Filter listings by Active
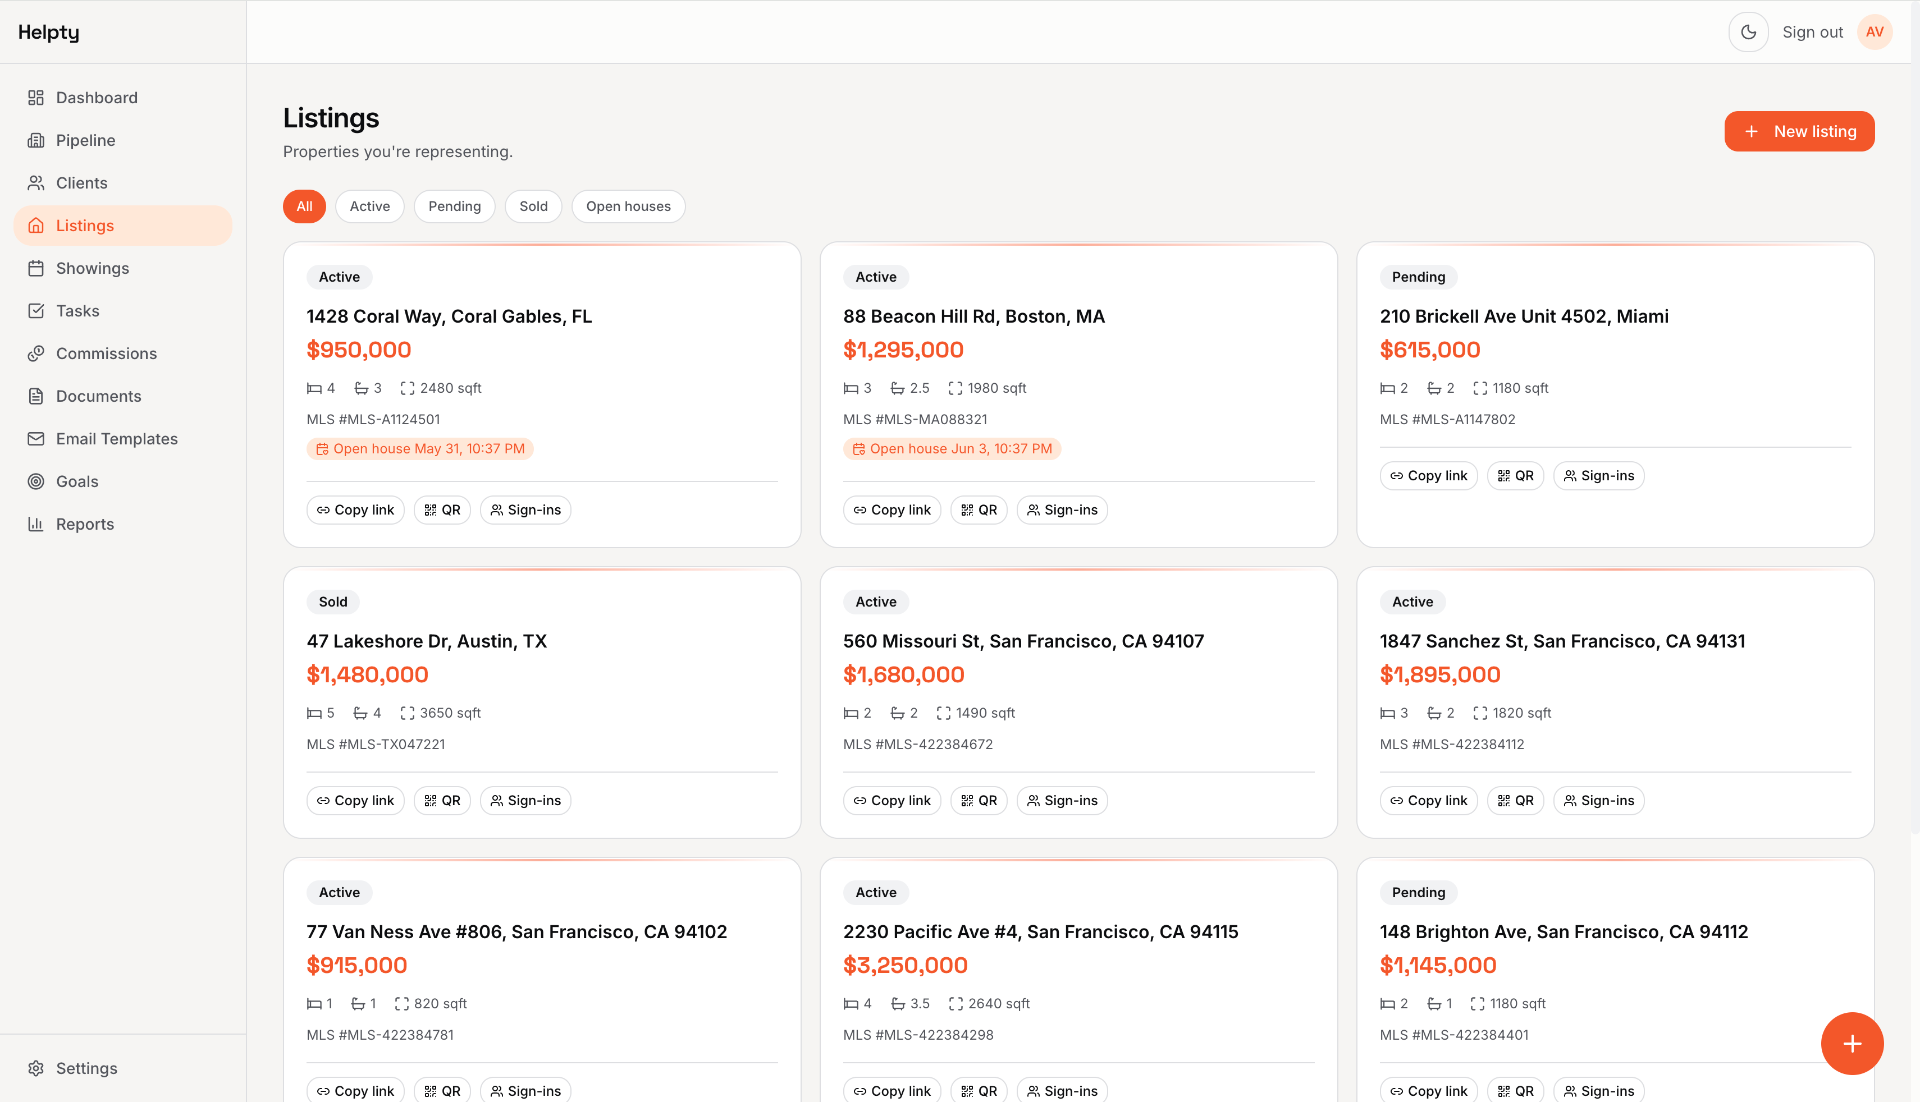 (370, 207)
